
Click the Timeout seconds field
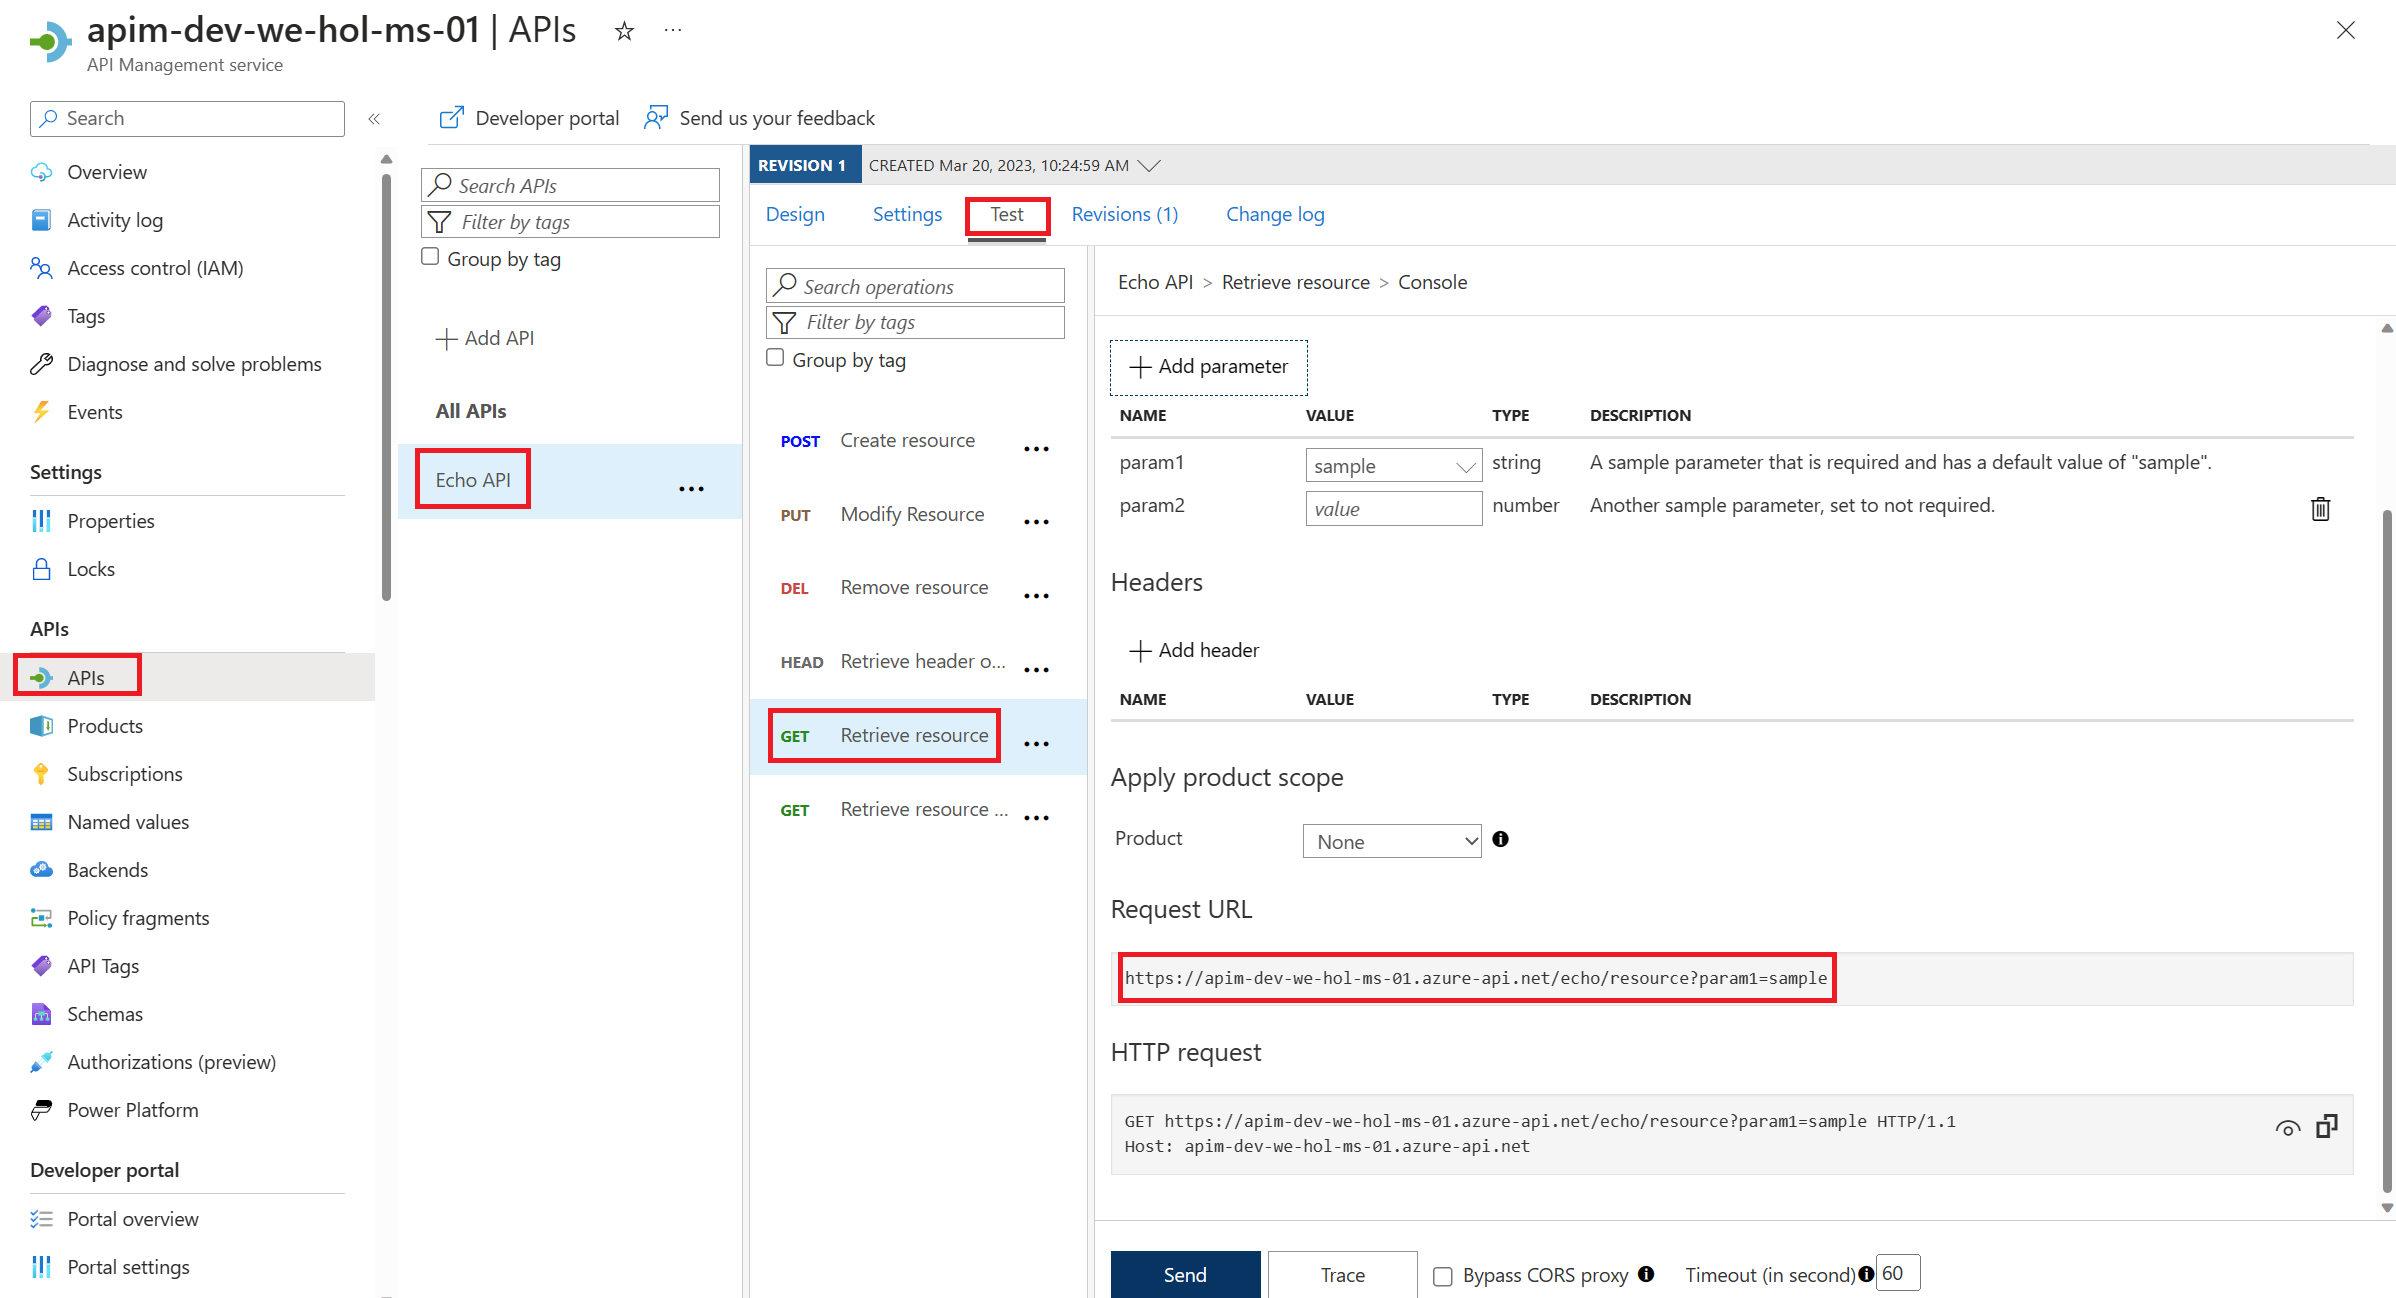(x=1897, y=1273)
